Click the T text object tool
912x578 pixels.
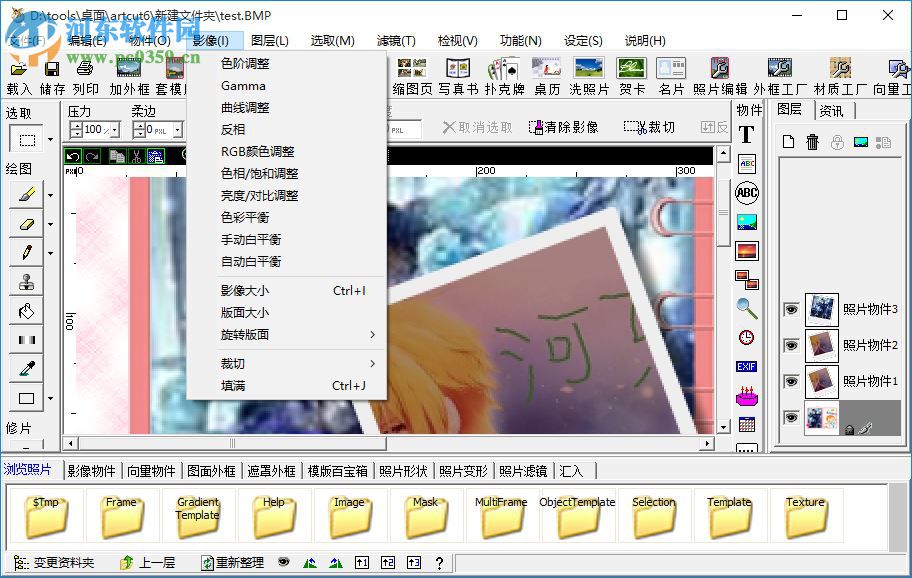tap(747, 133)
